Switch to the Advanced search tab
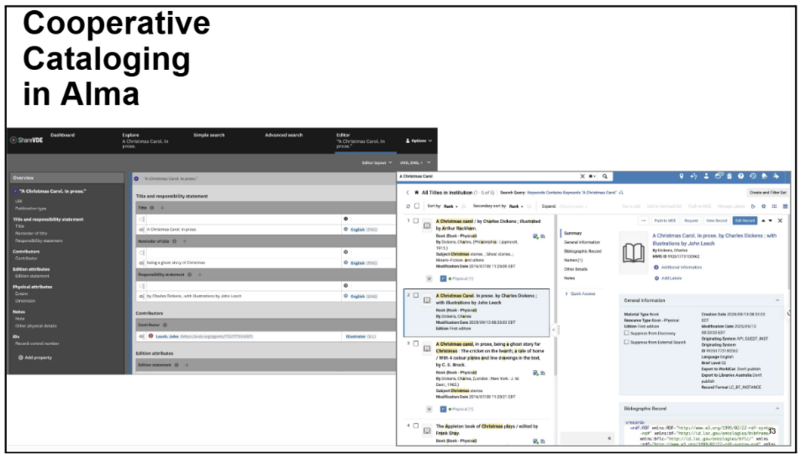The height and width of the screenshot is (455, 800). [x=283, y=134]
